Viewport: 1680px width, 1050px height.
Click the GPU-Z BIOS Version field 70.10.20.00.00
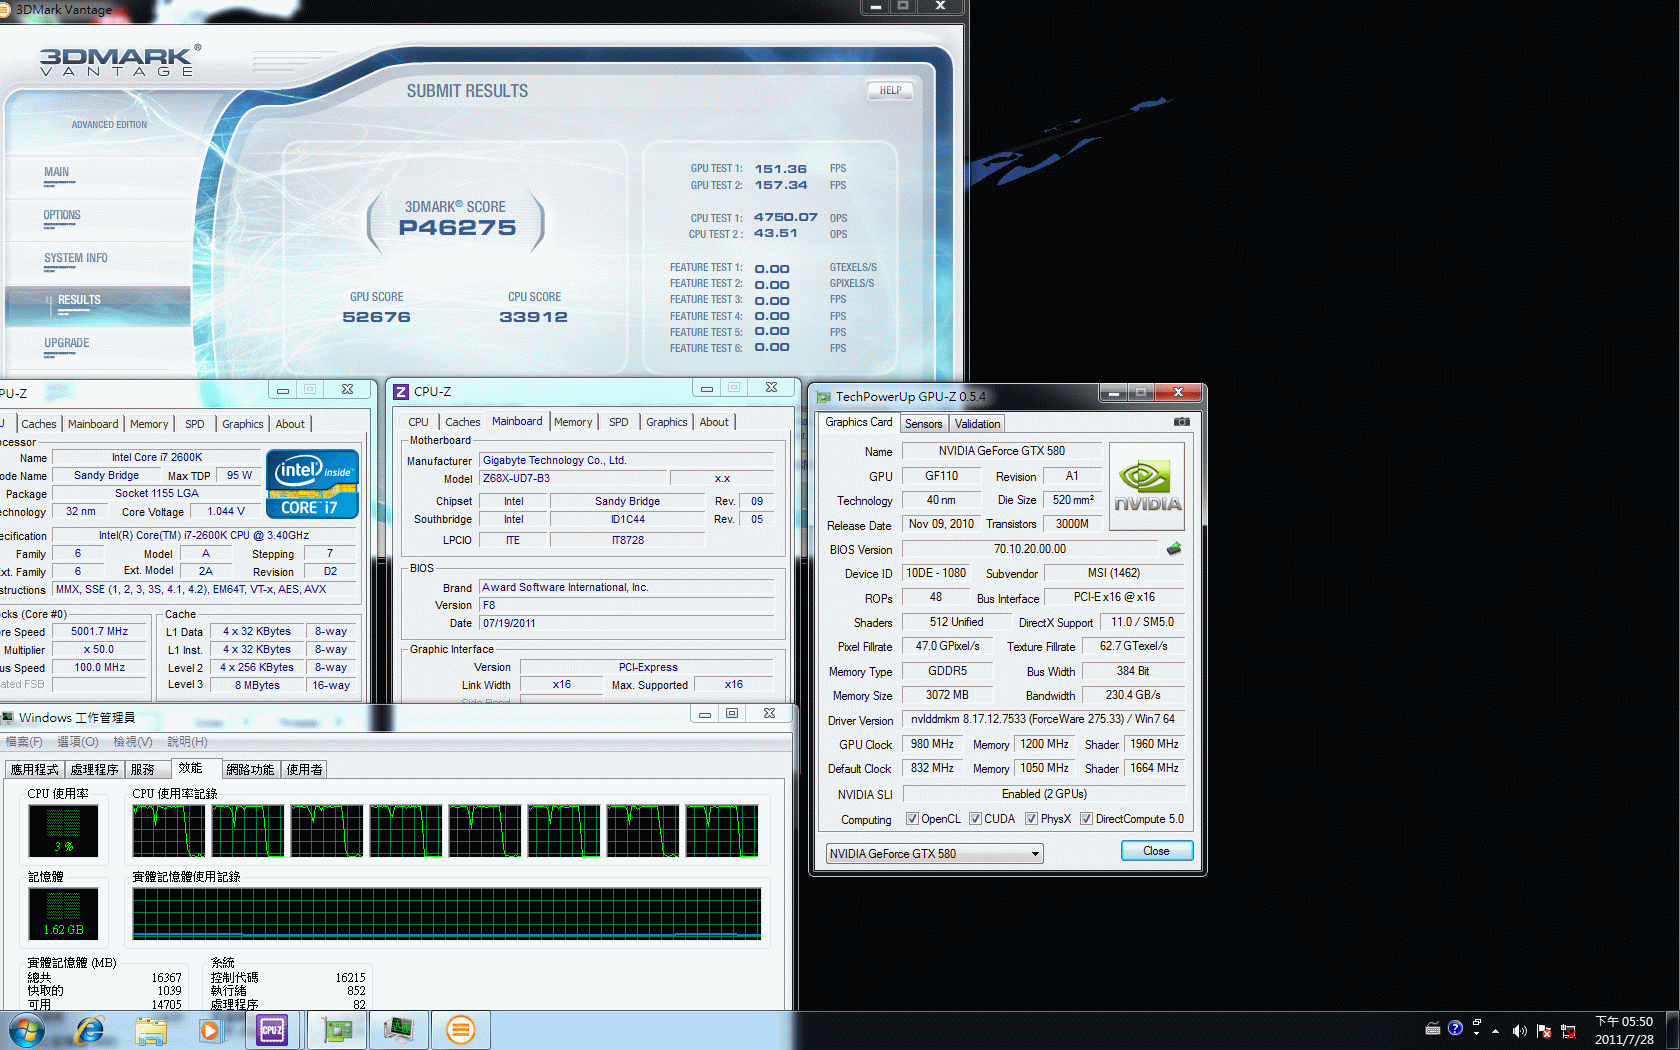tap(1030, 549)
